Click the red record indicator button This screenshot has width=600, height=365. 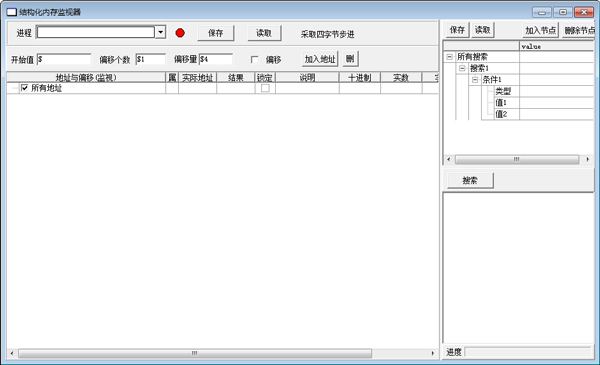(x=180, y=33)
